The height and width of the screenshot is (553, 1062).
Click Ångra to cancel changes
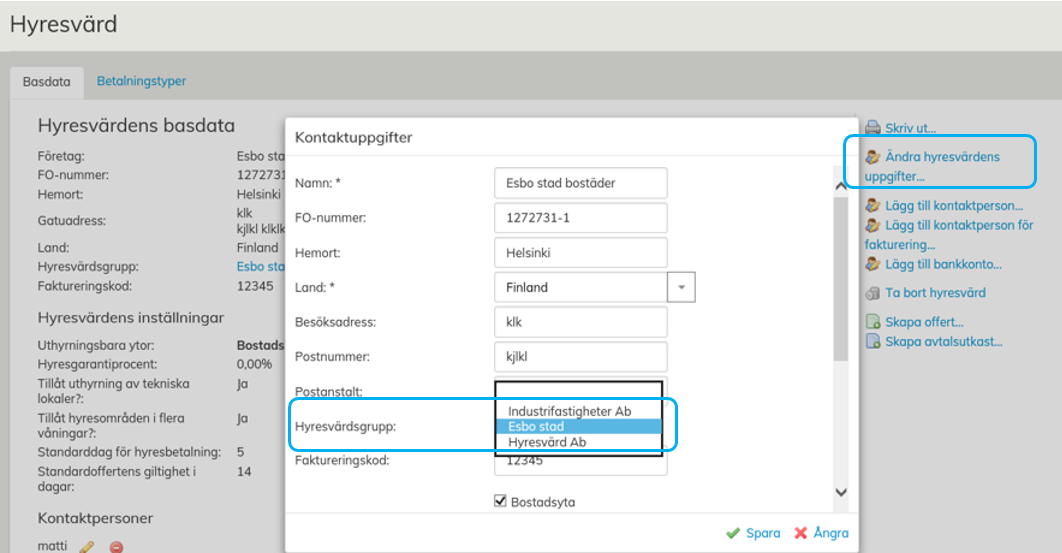point(821,533)
